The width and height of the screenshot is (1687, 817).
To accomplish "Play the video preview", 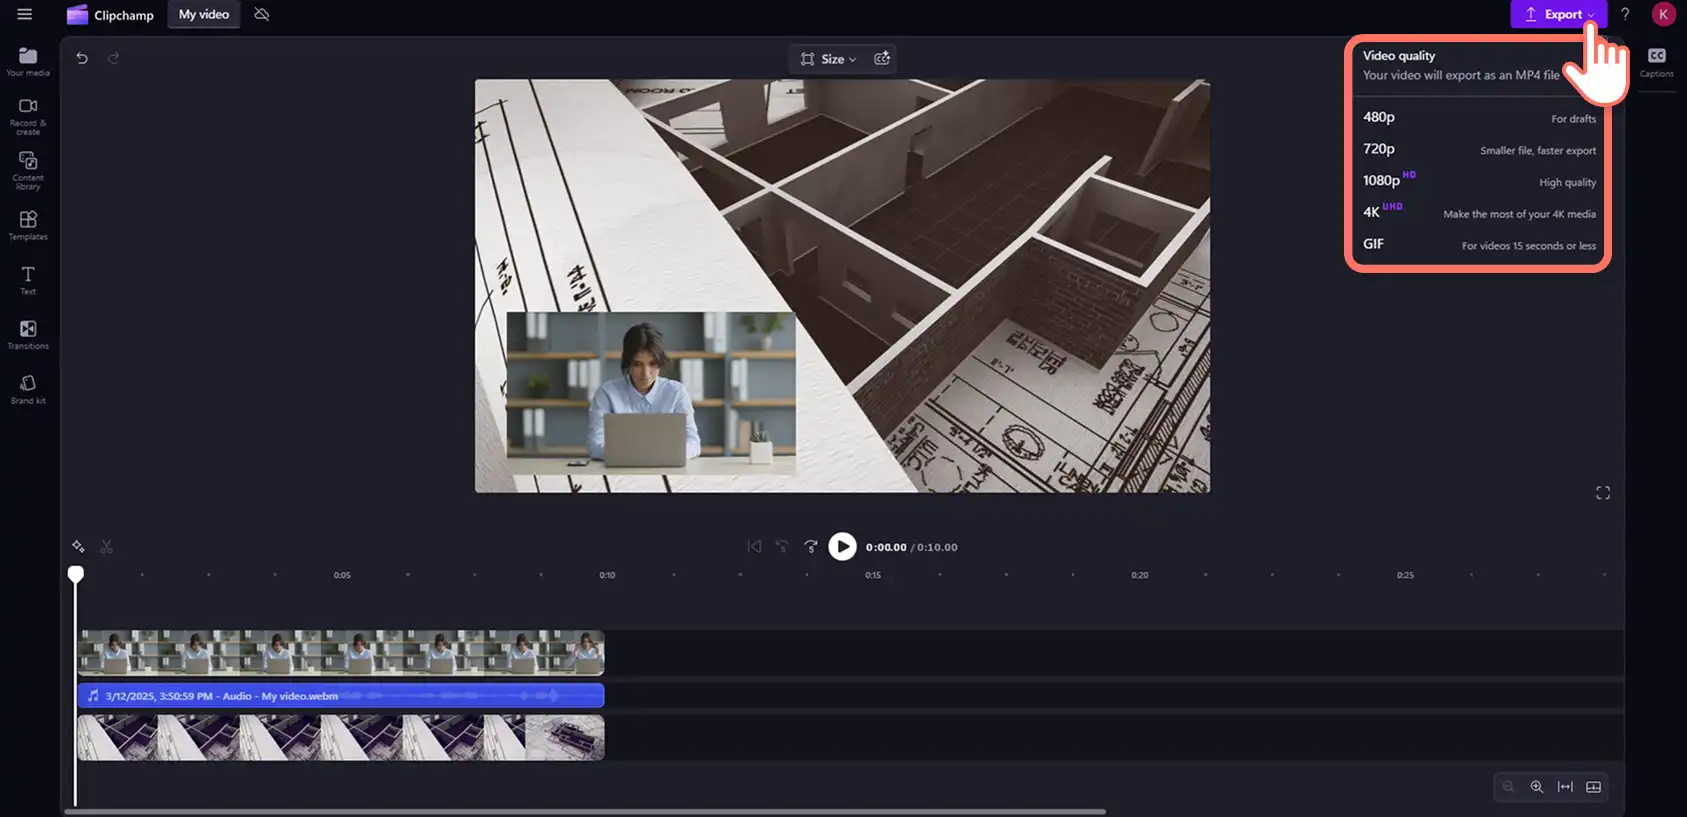I will [x=843, y=546].
